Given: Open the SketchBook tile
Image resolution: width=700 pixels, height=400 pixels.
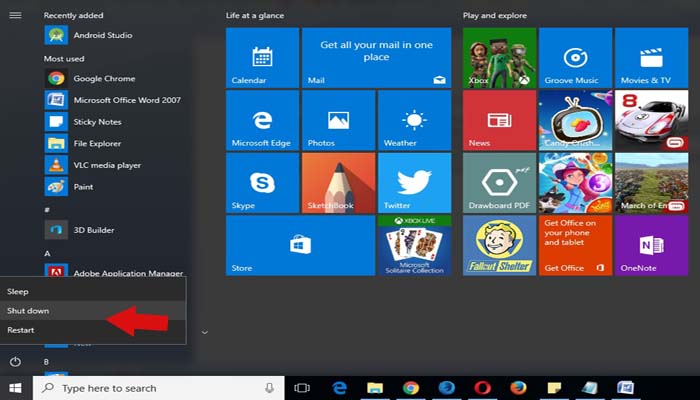Looking at the screenshot, I should [338, 183].
